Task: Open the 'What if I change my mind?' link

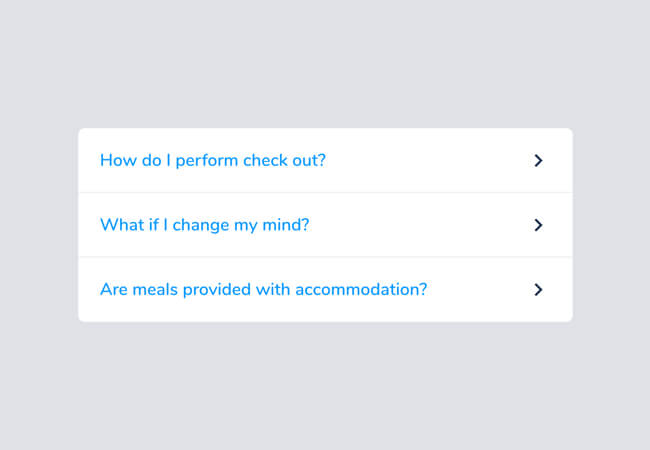Action: [x=204, y=225]
